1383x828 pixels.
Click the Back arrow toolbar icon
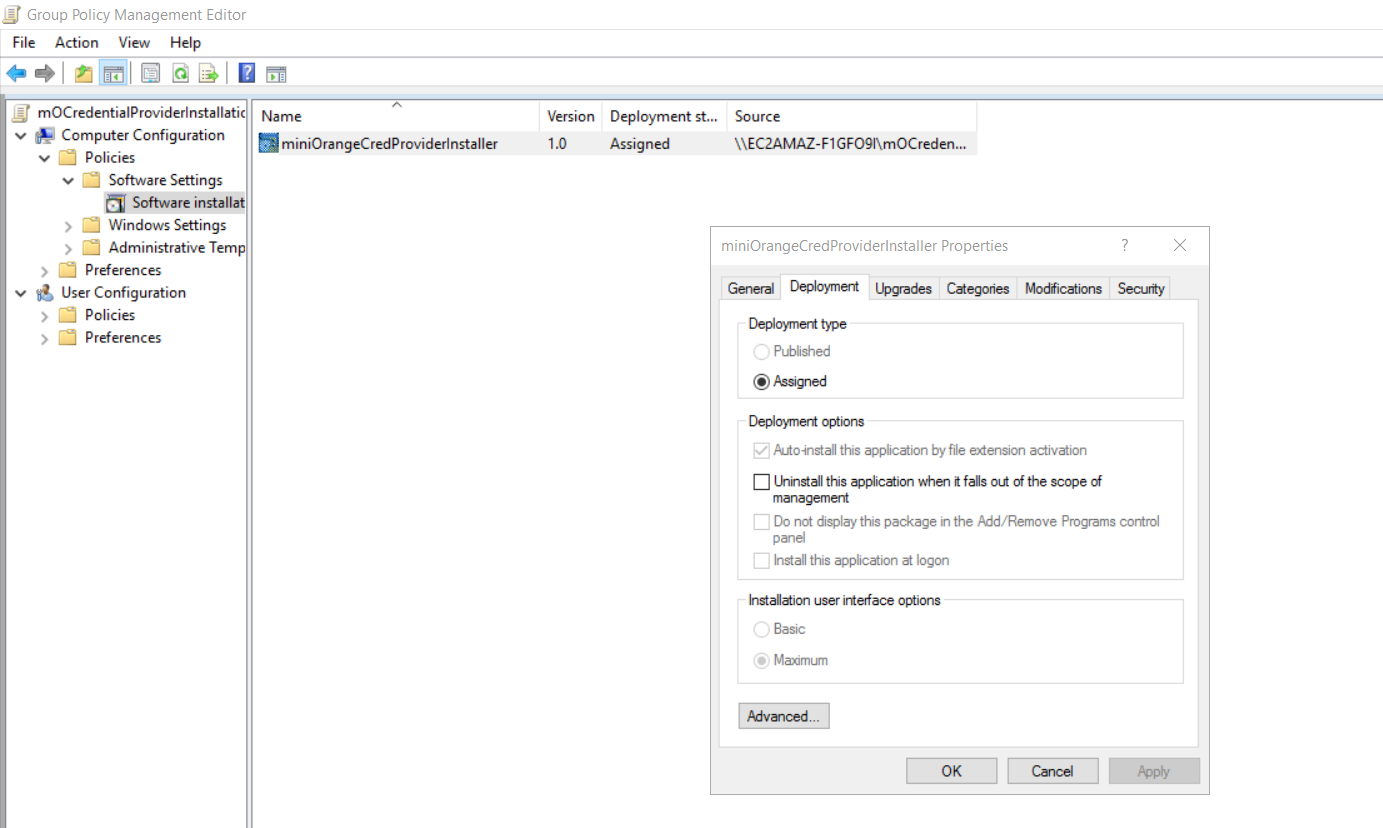[x=16, y=73]
